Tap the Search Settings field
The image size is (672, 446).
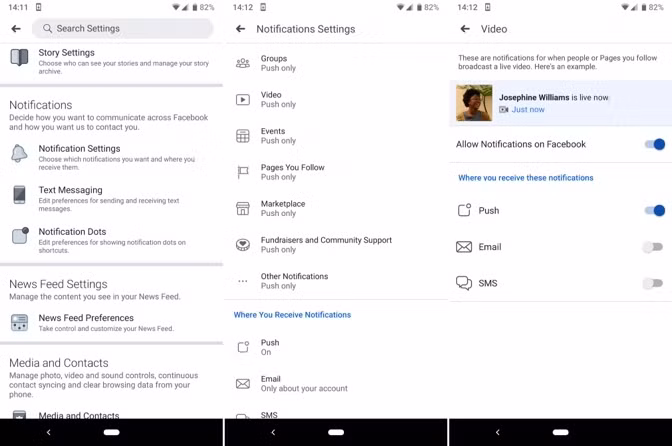tap(122, 29)
